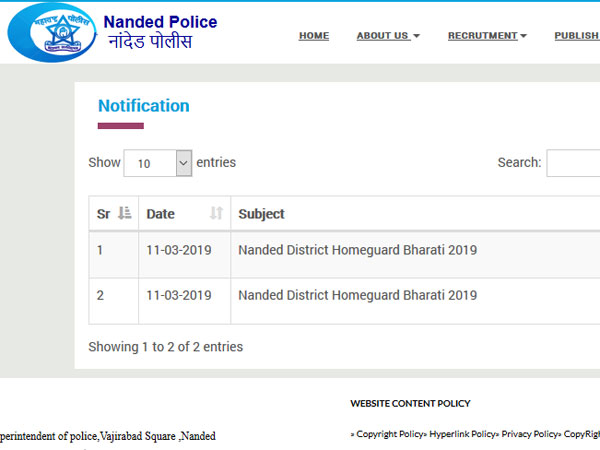Expand the ABOUT US menu
Image resolution: width=600 pixels, height=450 pixels.
(x=388, y=36)
